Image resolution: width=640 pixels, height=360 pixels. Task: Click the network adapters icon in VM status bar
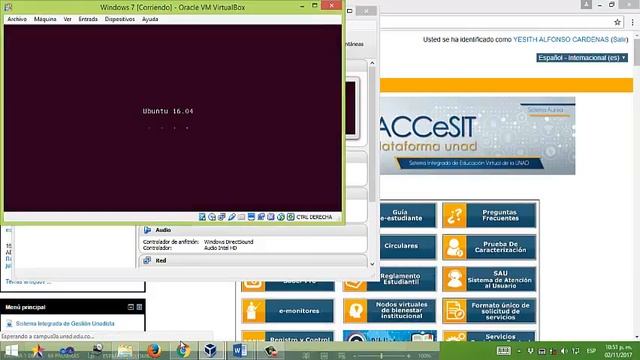[x=222, y=217]
